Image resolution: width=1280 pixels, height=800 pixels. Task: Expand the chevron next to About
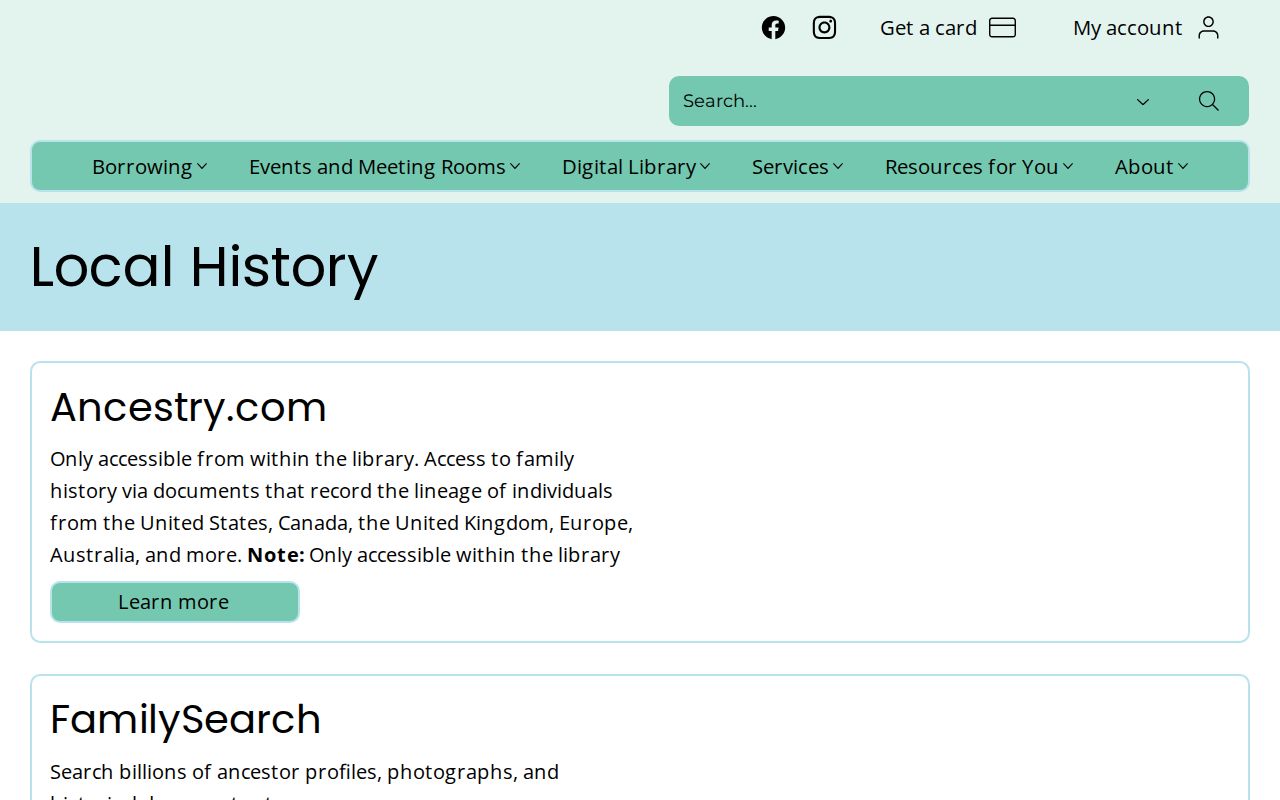[x=1183, y=167]
